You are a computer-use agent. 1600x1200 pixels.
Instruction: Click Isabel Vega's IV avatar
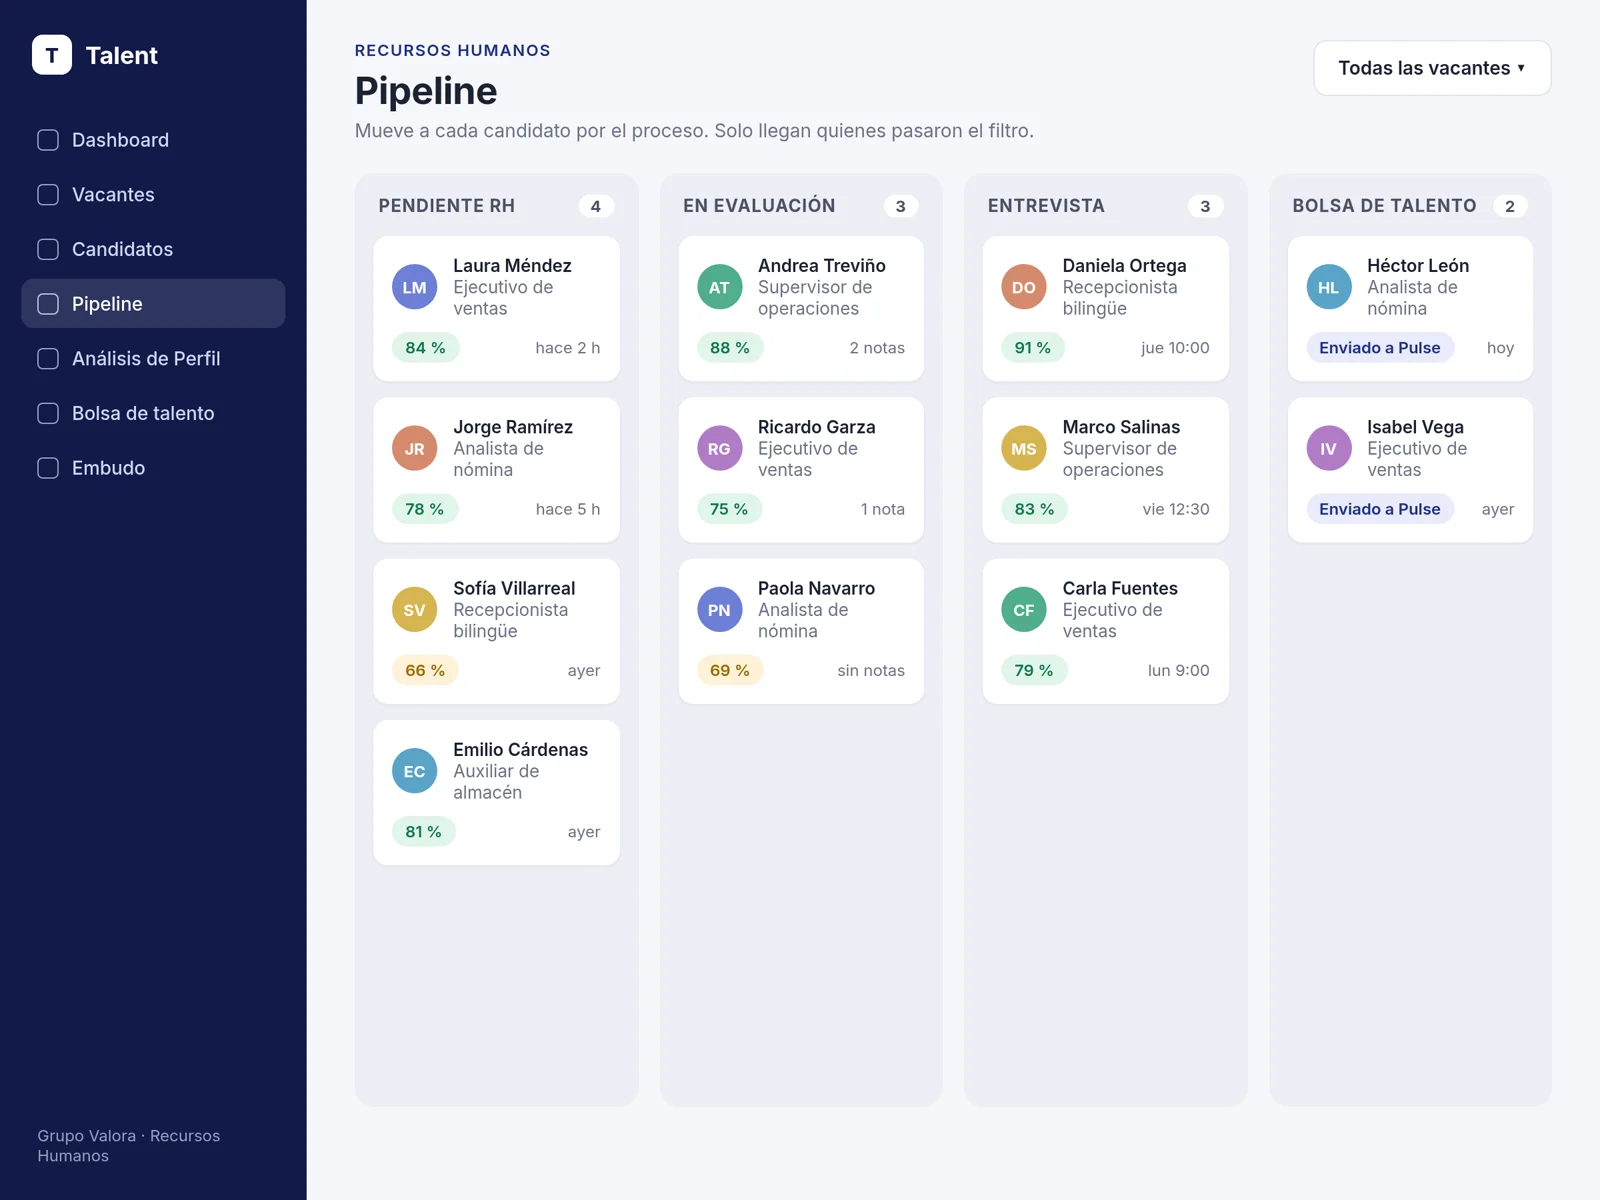1328,448
